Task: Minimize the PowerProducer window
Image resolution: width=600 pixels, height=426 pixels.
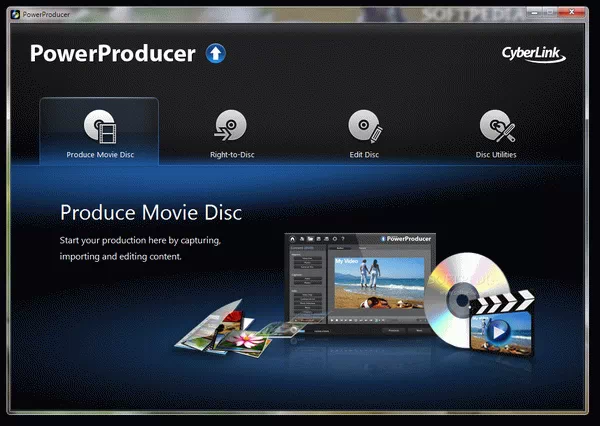Action: (x=514, y=9)
